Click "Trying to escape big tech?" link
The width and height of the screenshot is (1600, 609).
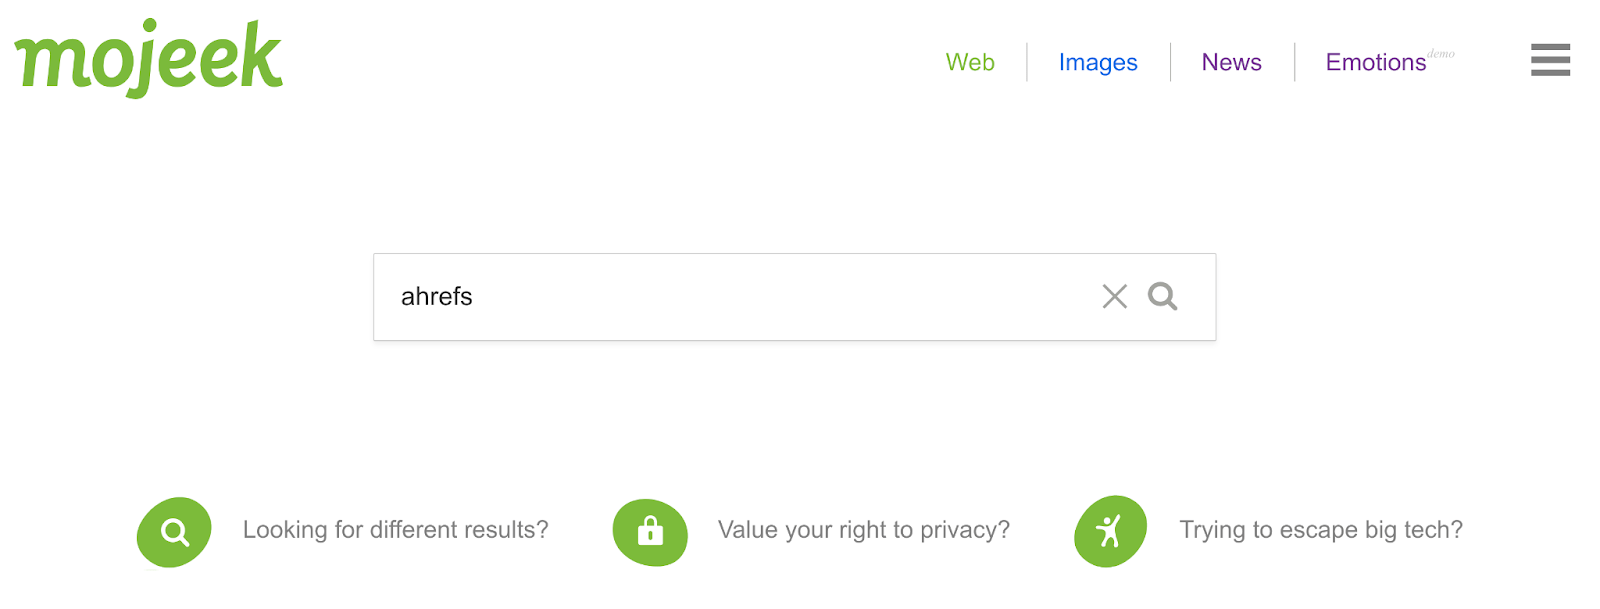1321,530
